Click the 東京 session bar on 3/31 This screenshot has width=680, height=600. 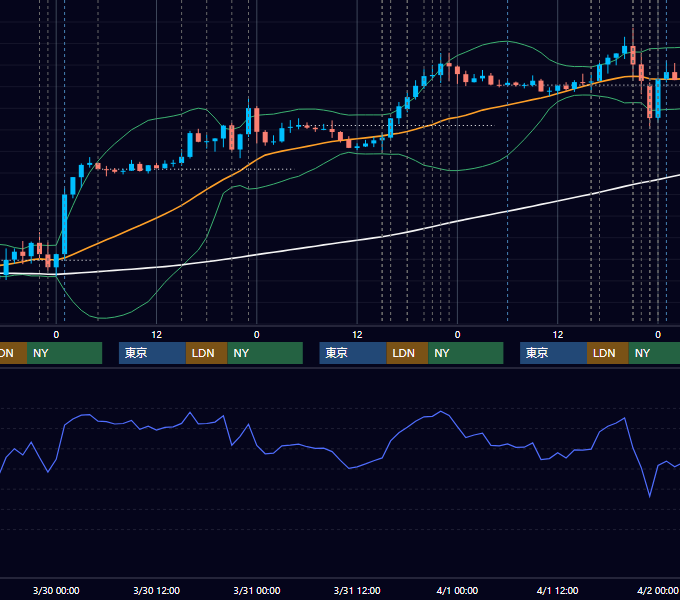(353, 353)
